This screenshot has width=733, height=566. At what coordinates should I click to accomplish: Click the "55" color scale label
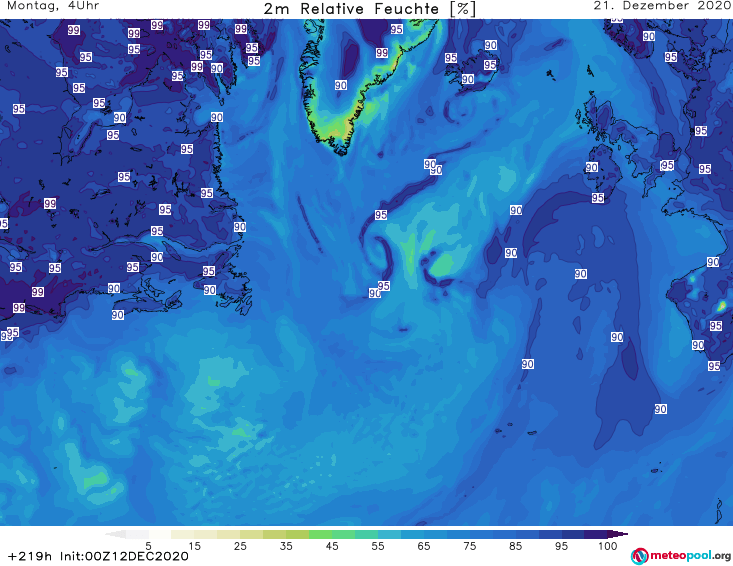tap(378, 546)
